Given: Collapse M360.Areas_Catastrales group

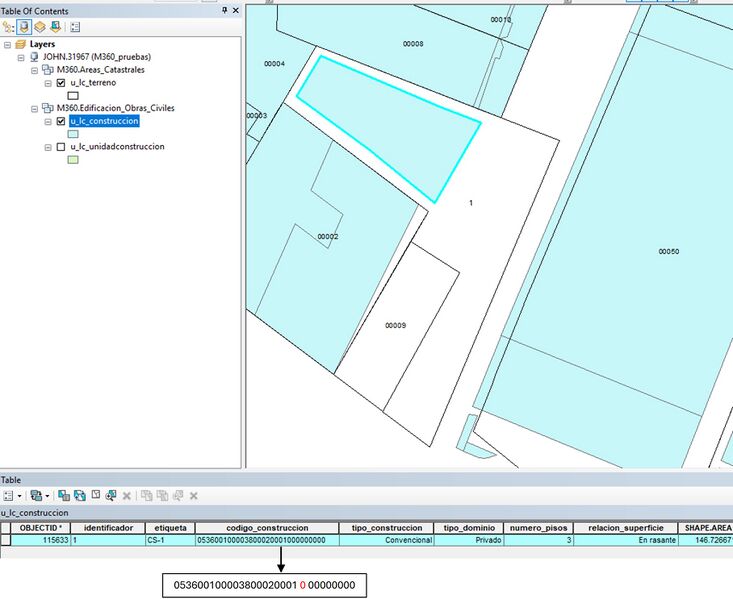Looking at the screenshot, I should pos(34,71).
